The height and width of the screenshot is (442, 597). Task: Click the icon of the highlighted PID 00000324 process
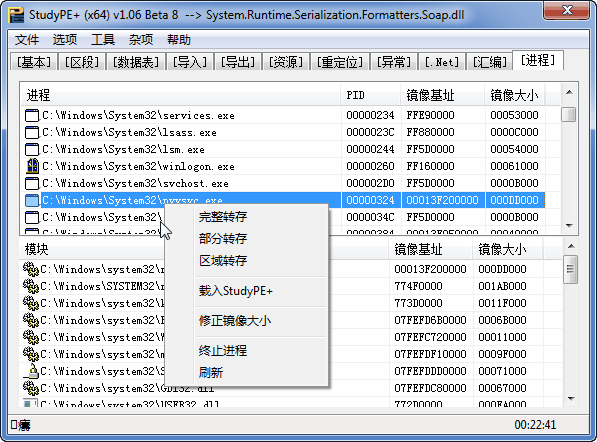[x=32, y=200]
